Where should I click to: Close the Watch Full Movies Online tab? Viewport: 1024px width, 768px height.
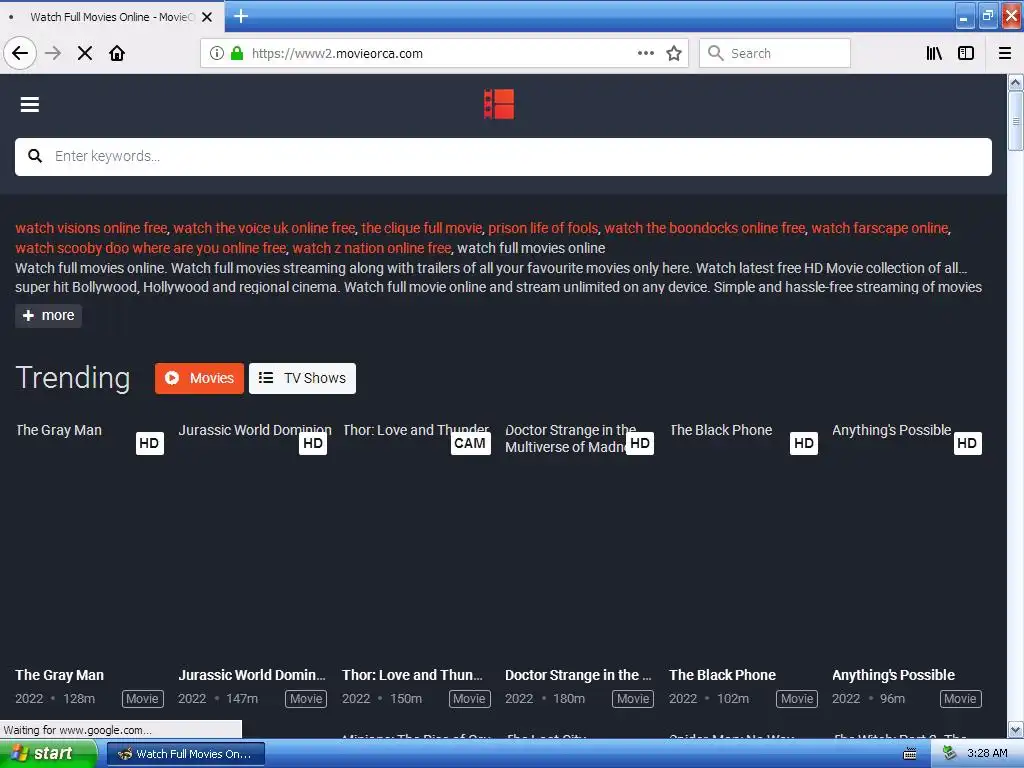click(x=207, y=17)
